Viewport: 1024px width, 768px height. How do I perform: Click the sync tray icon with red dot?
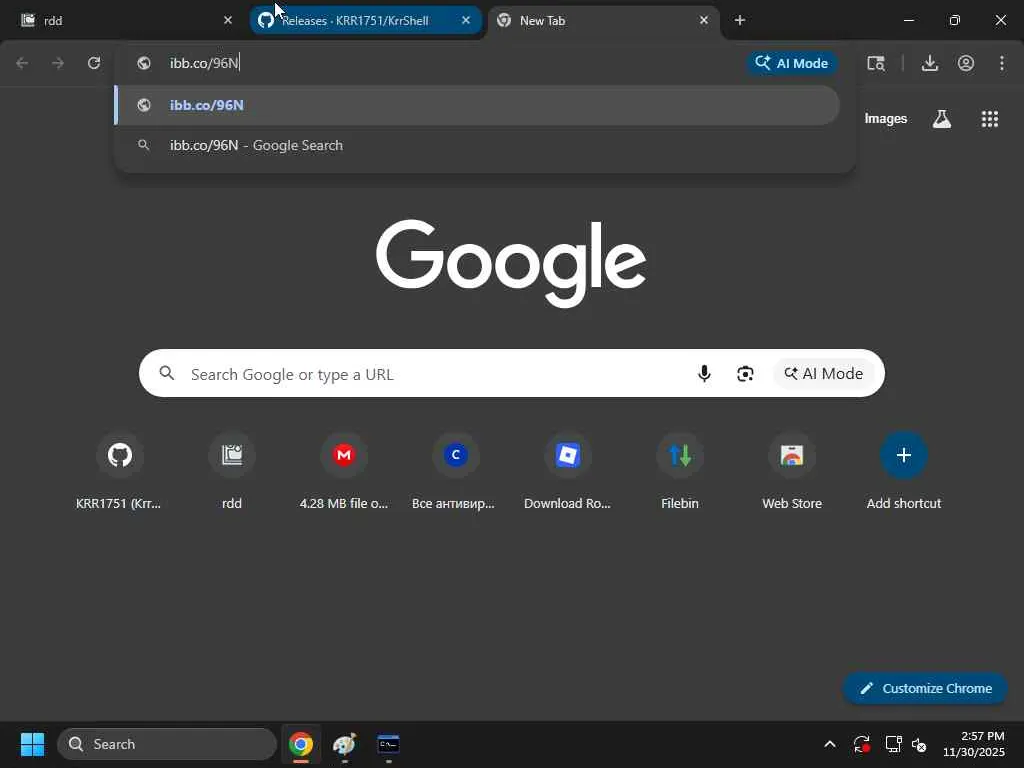coord(861,744)
